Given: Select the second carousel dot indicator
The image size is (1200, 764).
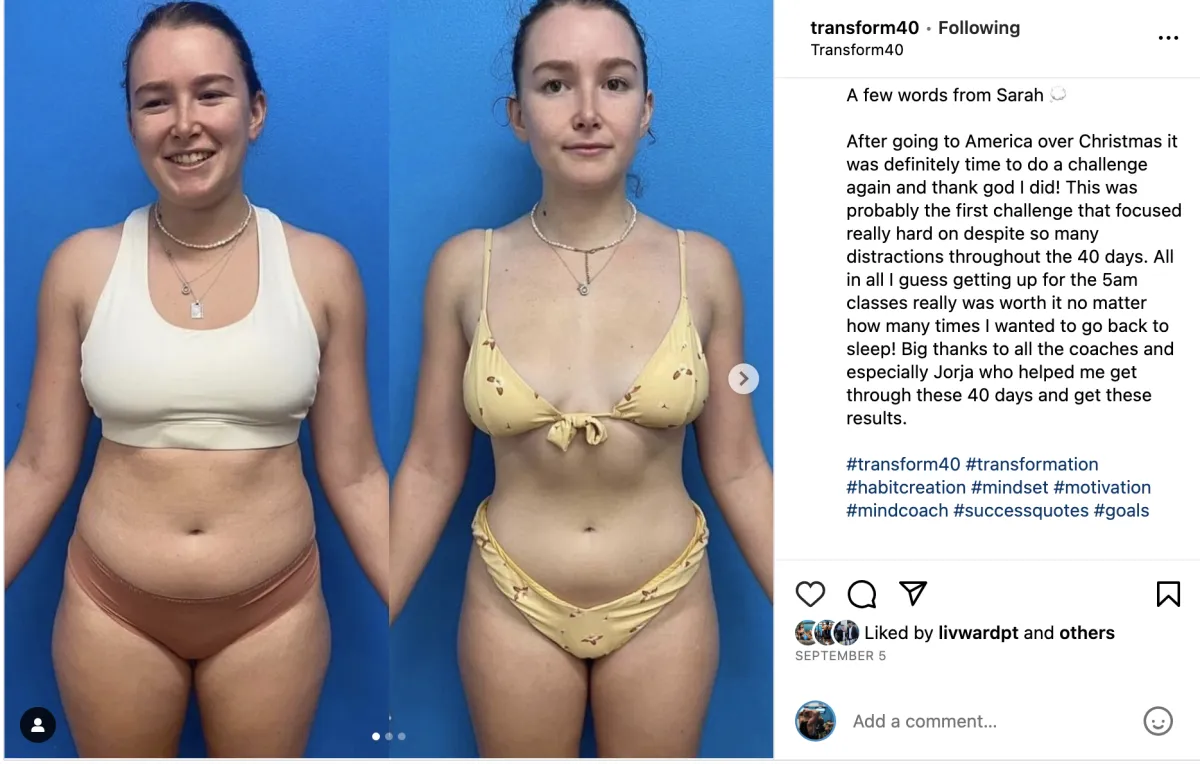Looking at the screenshot, I should tap(389, 736).
